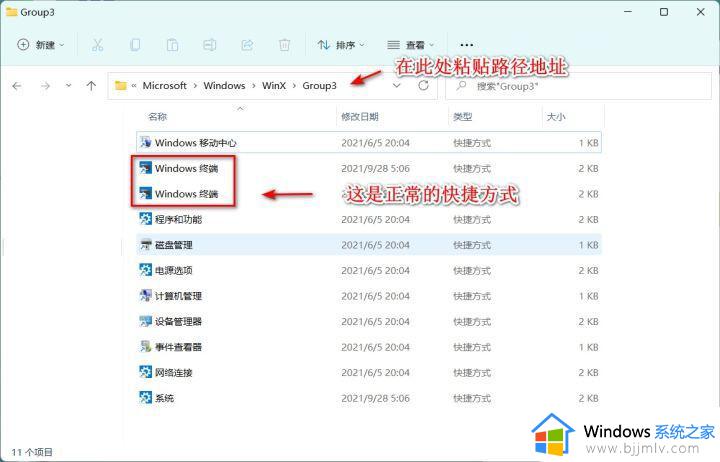Click the 系统 file icon
Screen dimensions: 720x462
146,397
